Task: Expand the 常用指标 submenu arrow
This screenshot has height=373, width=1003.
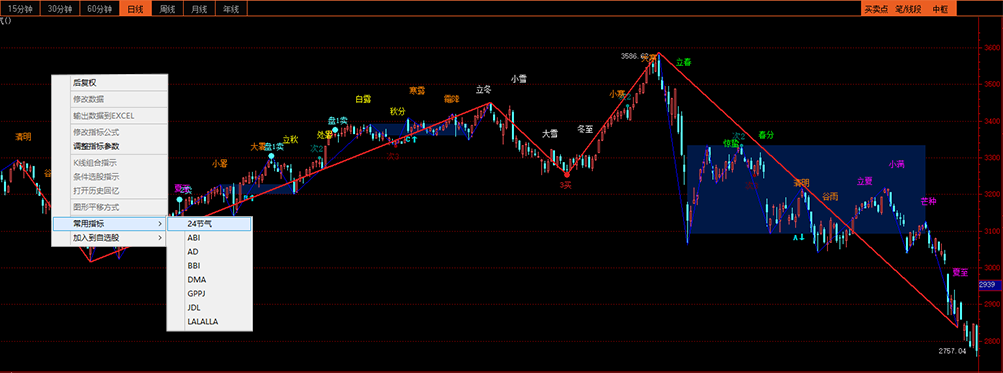Action: [159, 224]
